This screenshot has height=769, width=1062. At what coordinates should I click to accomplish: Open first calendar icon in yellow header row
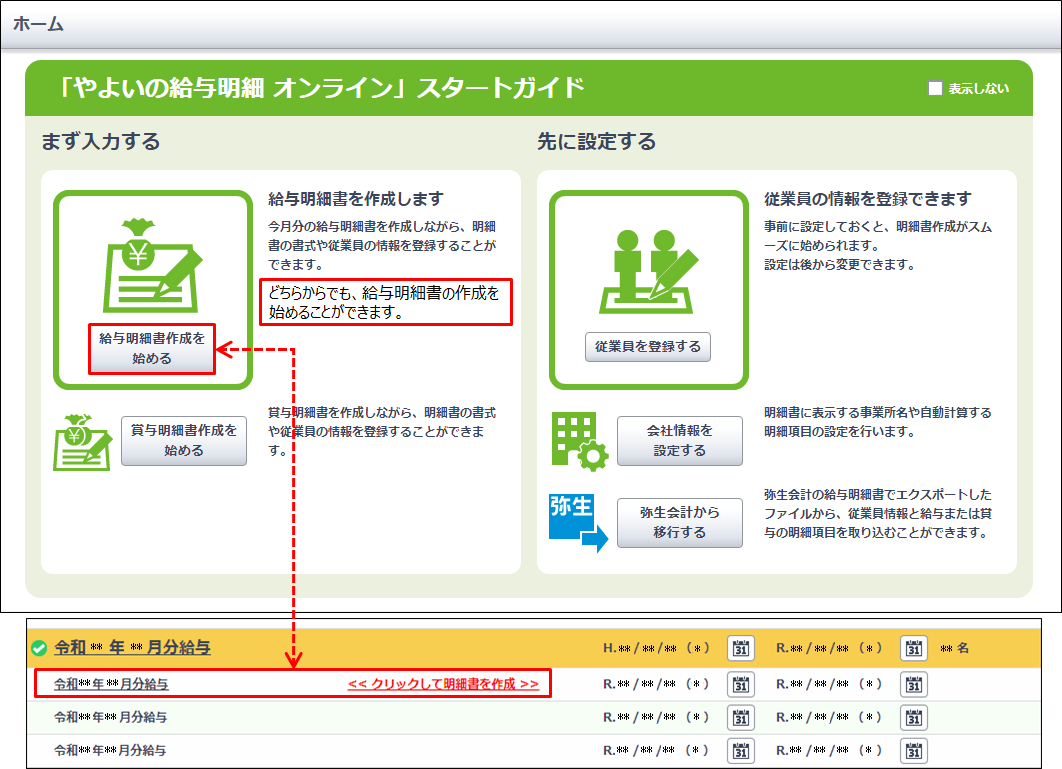coord(741,648)
